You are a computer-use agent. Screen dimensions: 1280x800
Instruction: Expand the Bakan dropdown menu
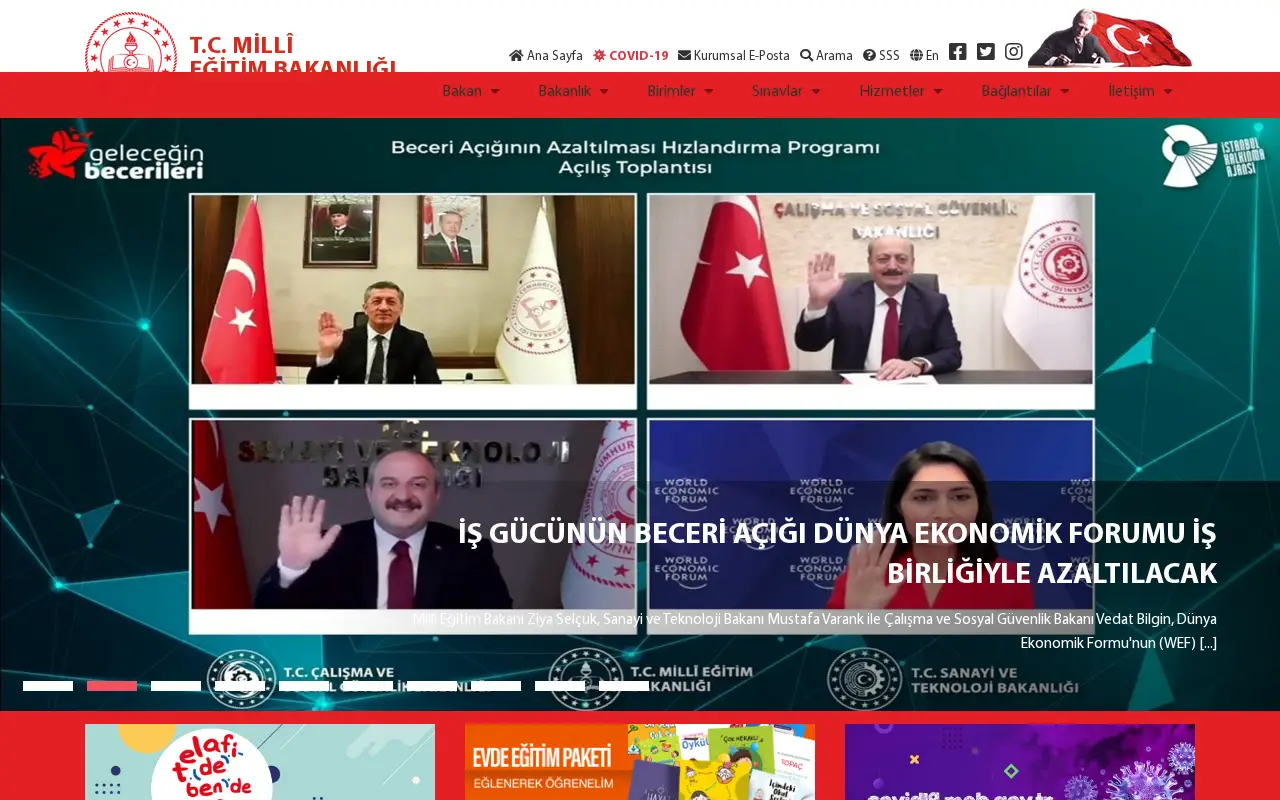pos(471,91)
